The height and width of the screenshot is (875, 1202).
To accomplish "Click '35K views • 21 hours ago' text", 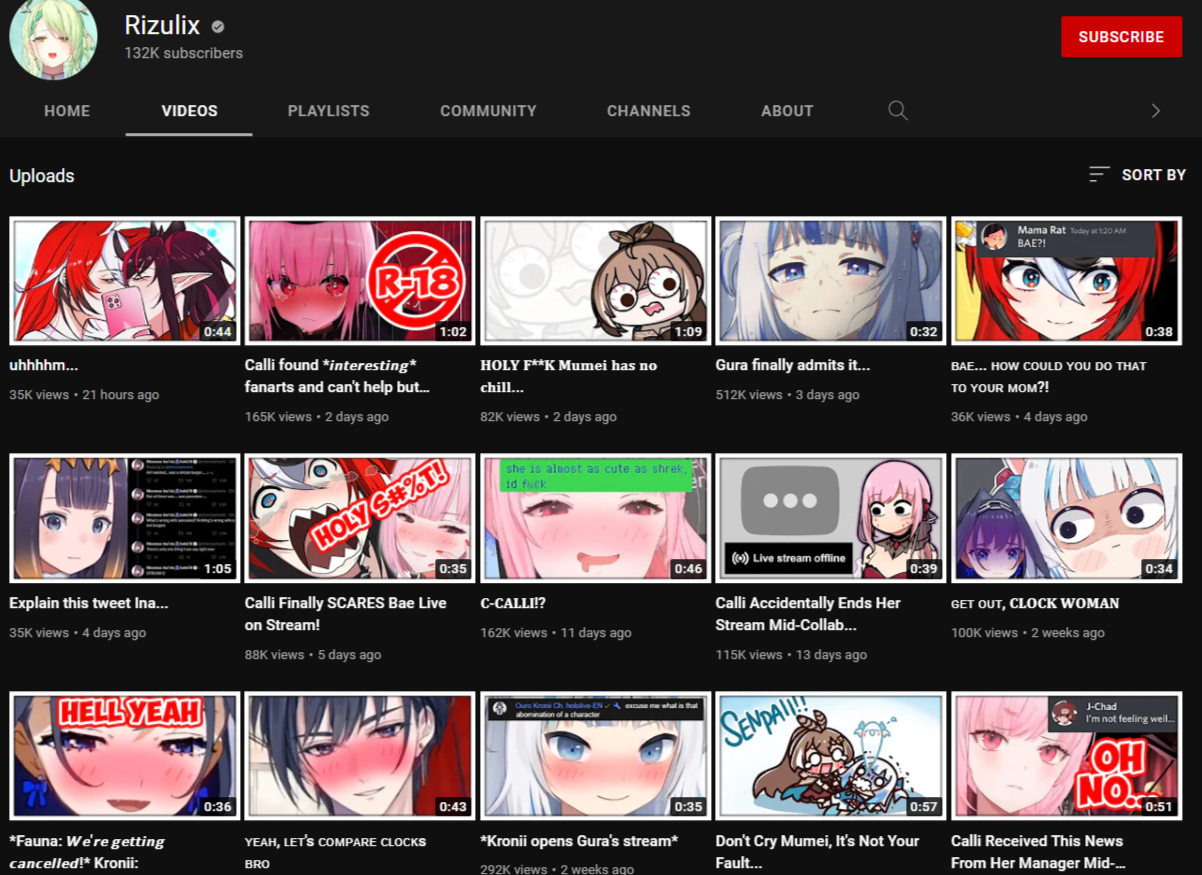I will coord(84,395).
